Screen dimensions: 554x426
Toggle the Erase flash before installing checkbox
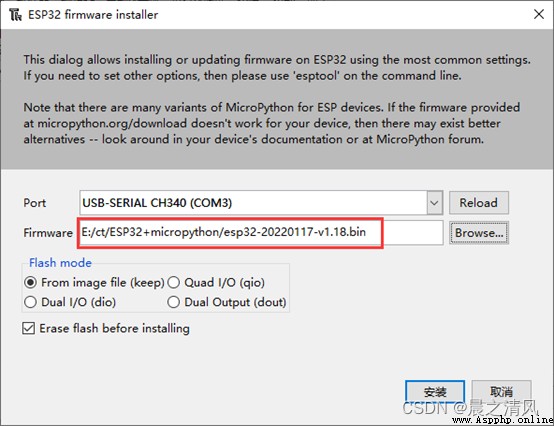click(x=29, y=328)
